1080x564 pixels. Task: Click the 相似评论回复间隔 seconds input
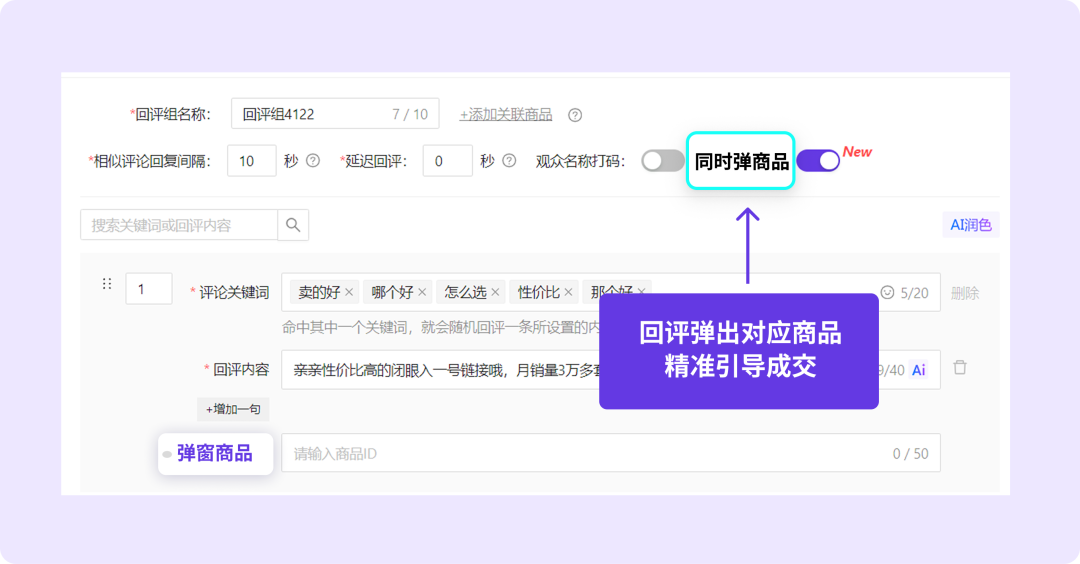tap(251, 160)
